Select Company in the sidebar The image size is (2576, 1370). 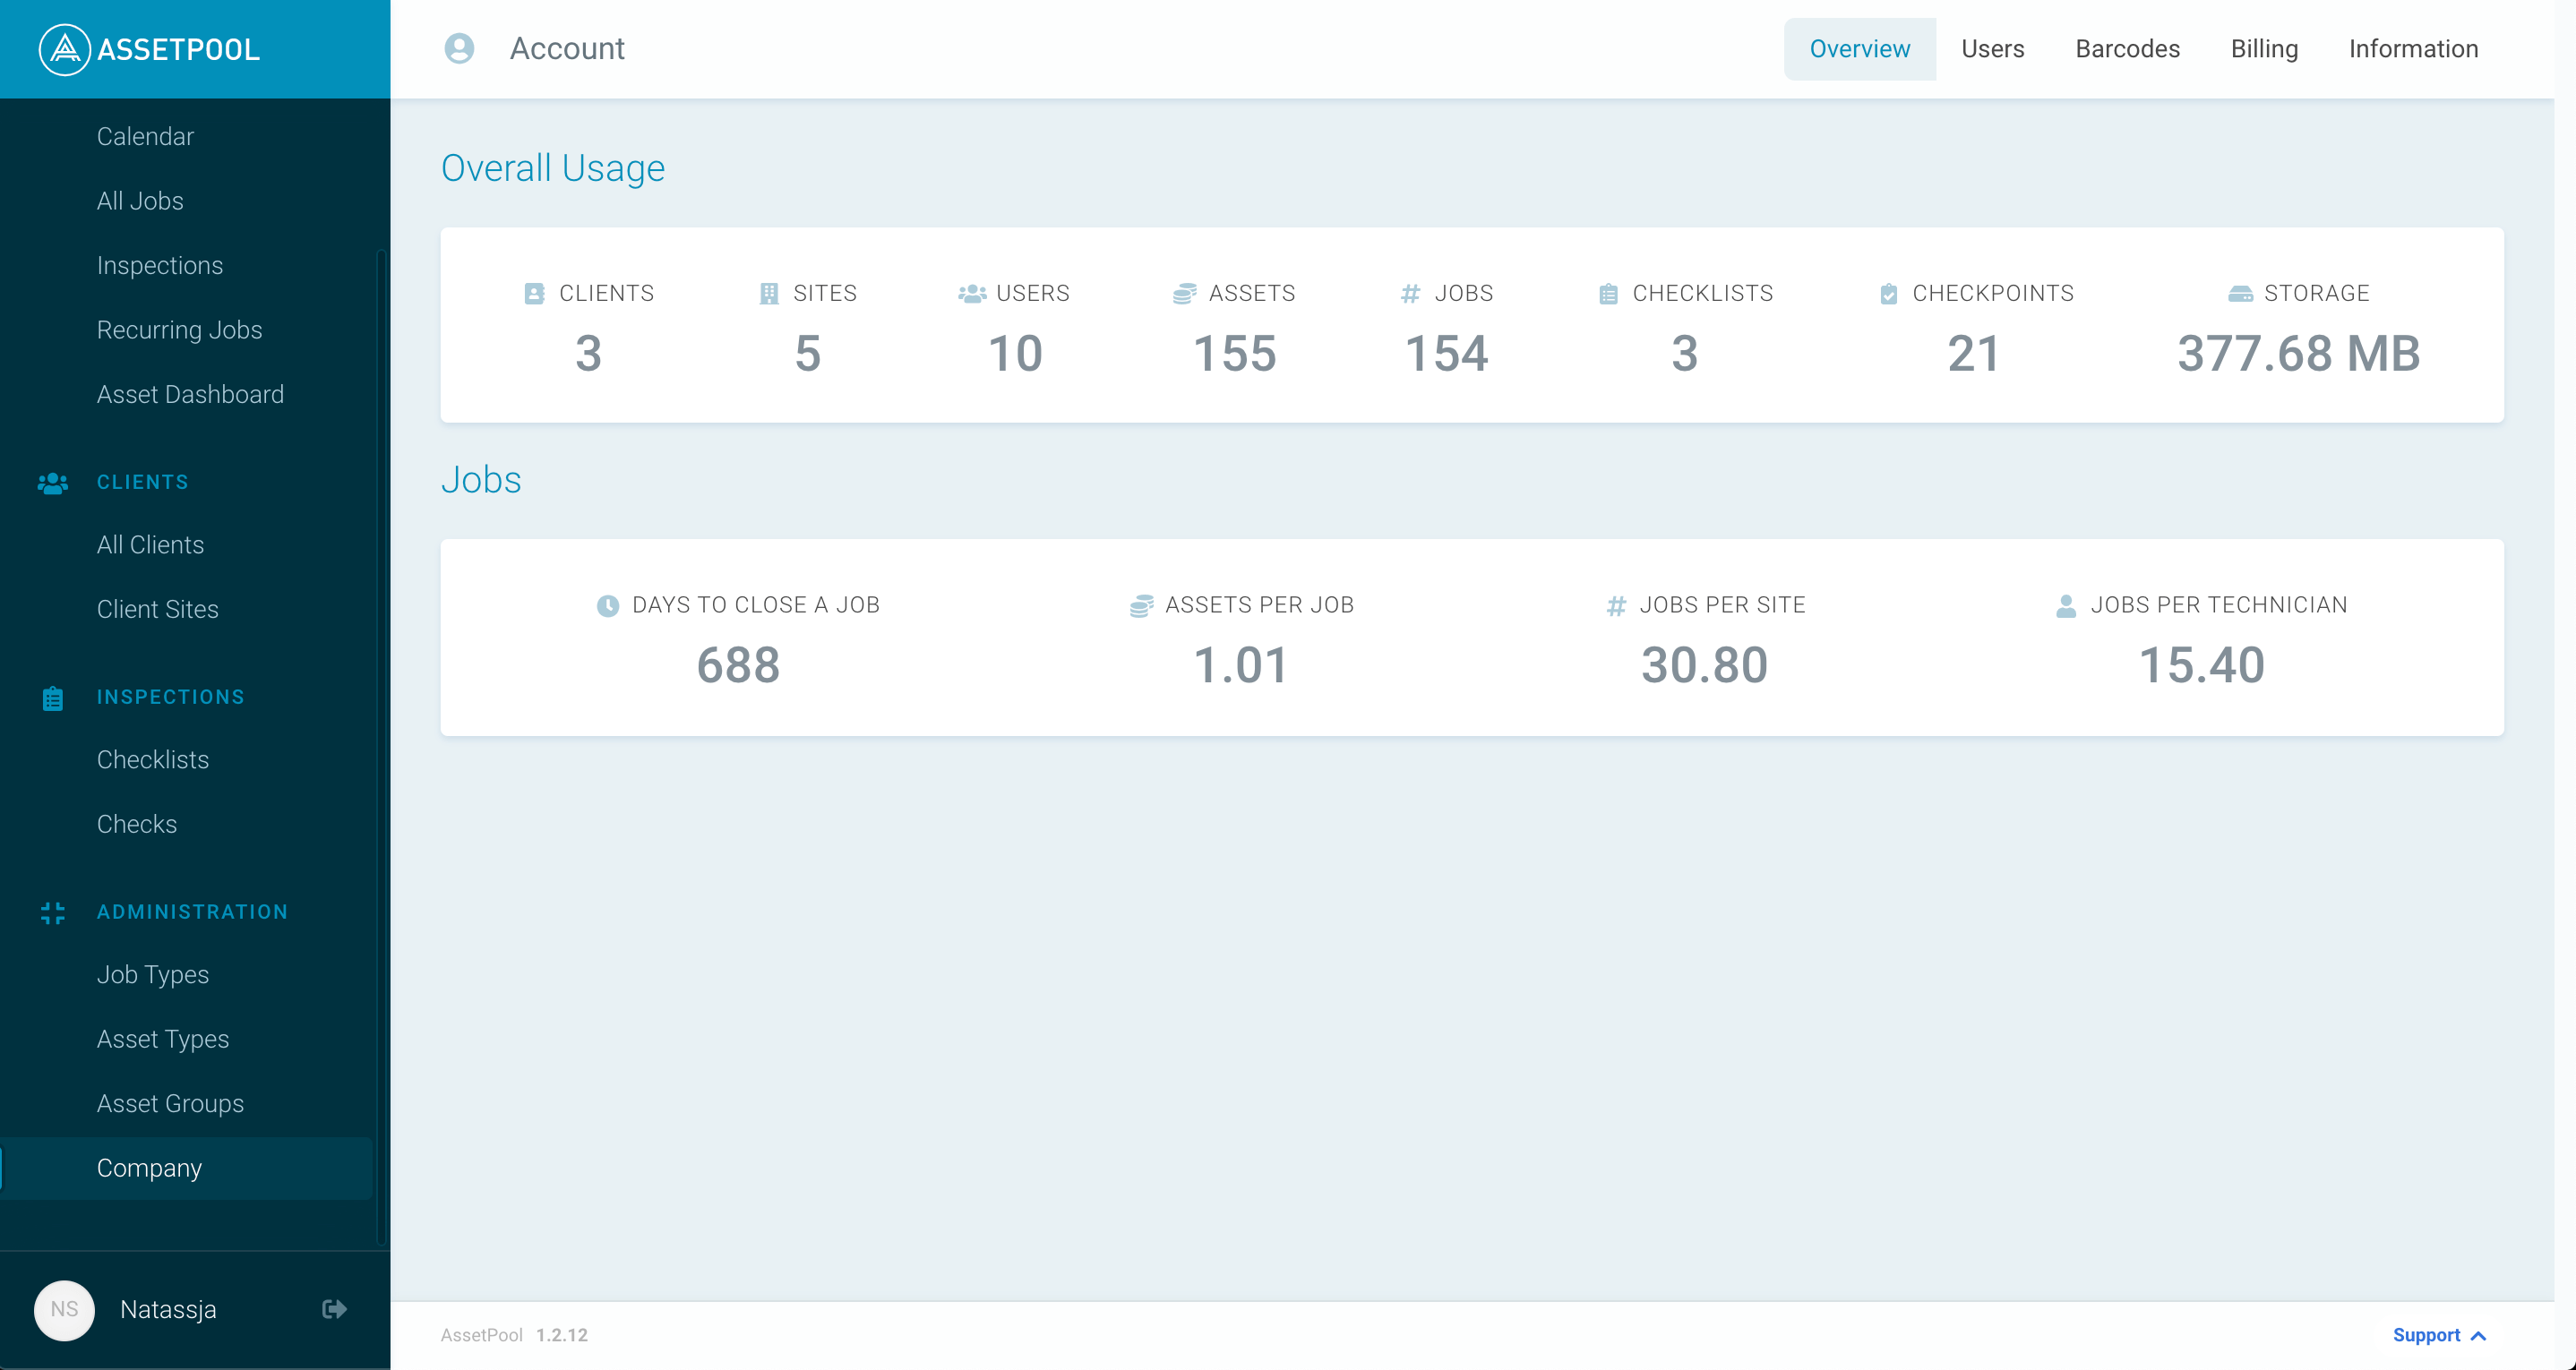coord(149,1168)
